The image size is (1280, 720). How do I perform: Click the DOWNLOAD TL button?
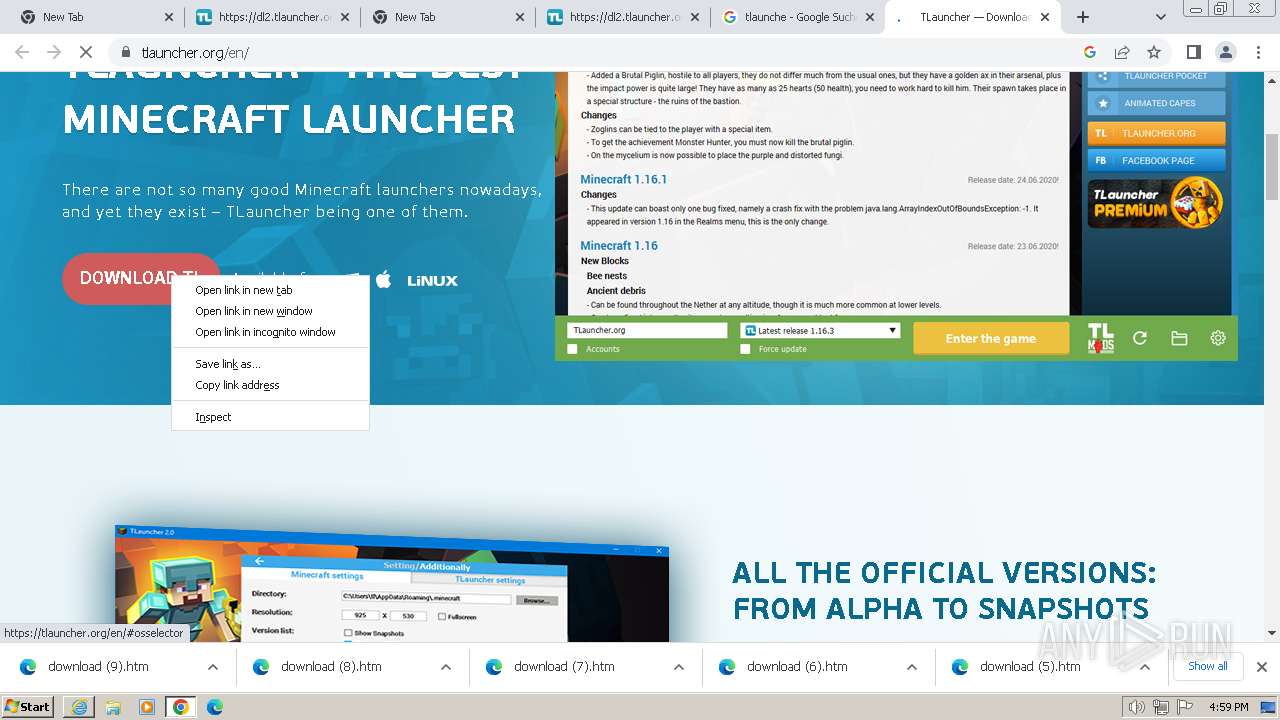coord(140,278)
